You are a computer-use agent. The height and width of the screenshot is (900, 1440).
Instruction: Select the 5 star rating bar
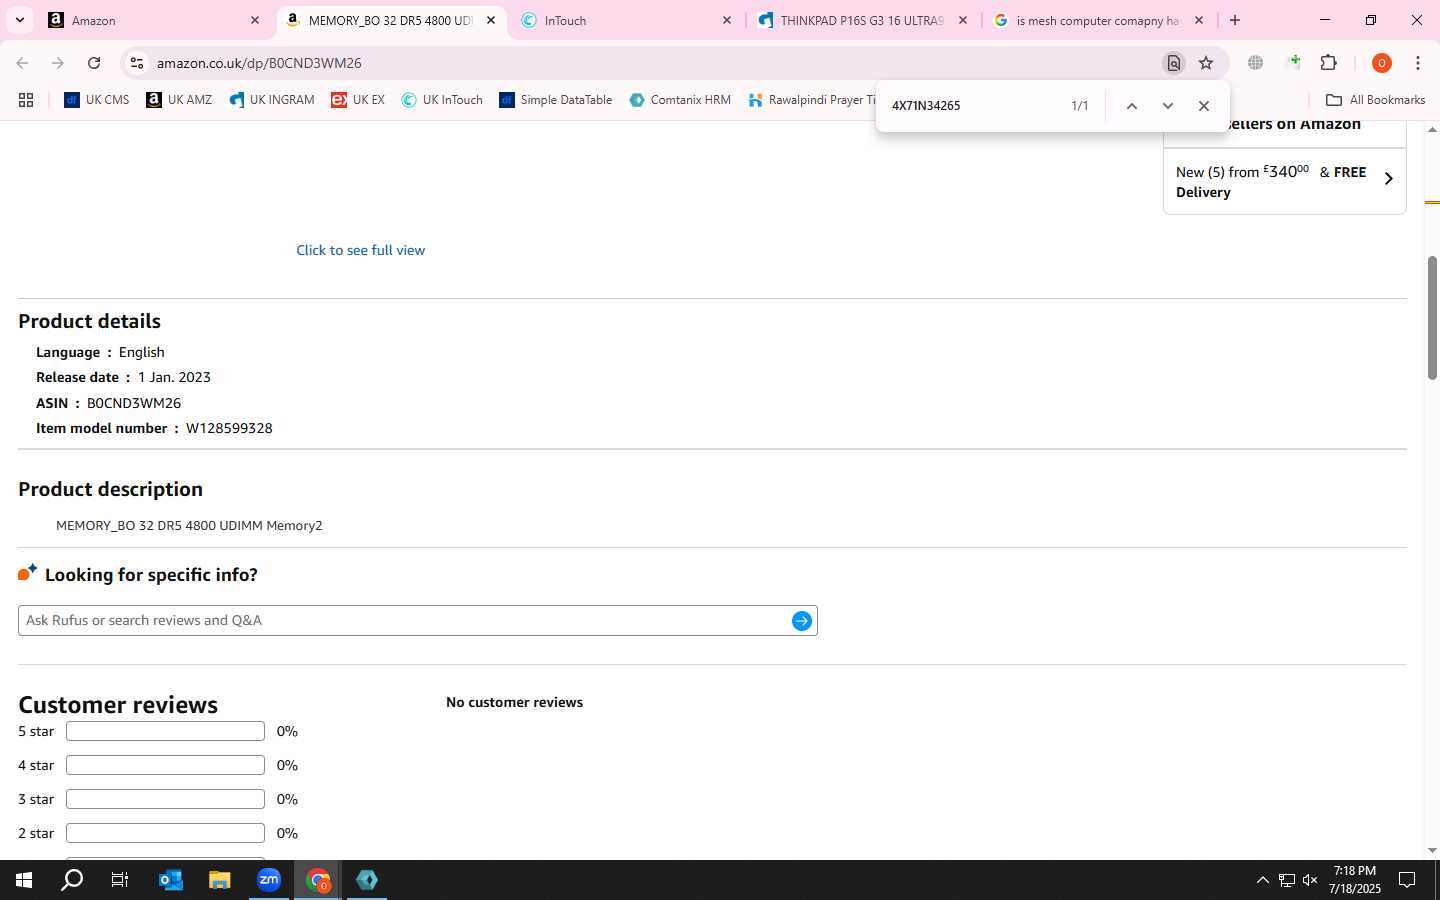165,732
